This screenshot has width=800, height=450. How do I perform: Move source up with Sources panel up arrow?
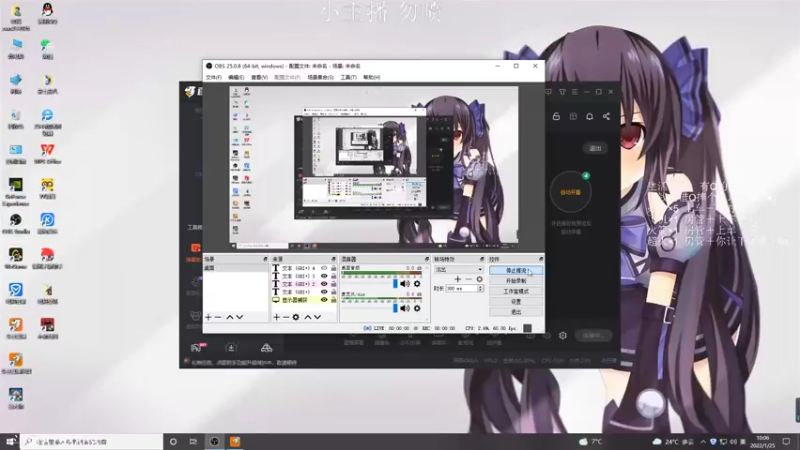pos(308,317)
